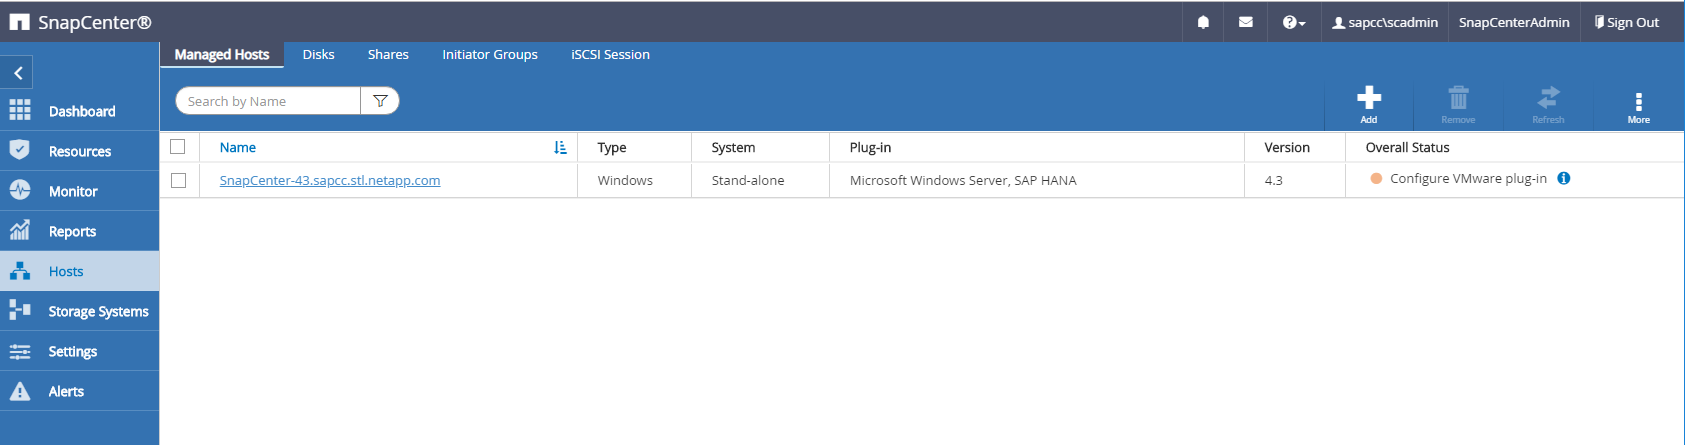The width and height of the screenshot is (1685, 445).
Task: Collapse the left navigation sidebar
Action: click(18, 73)
